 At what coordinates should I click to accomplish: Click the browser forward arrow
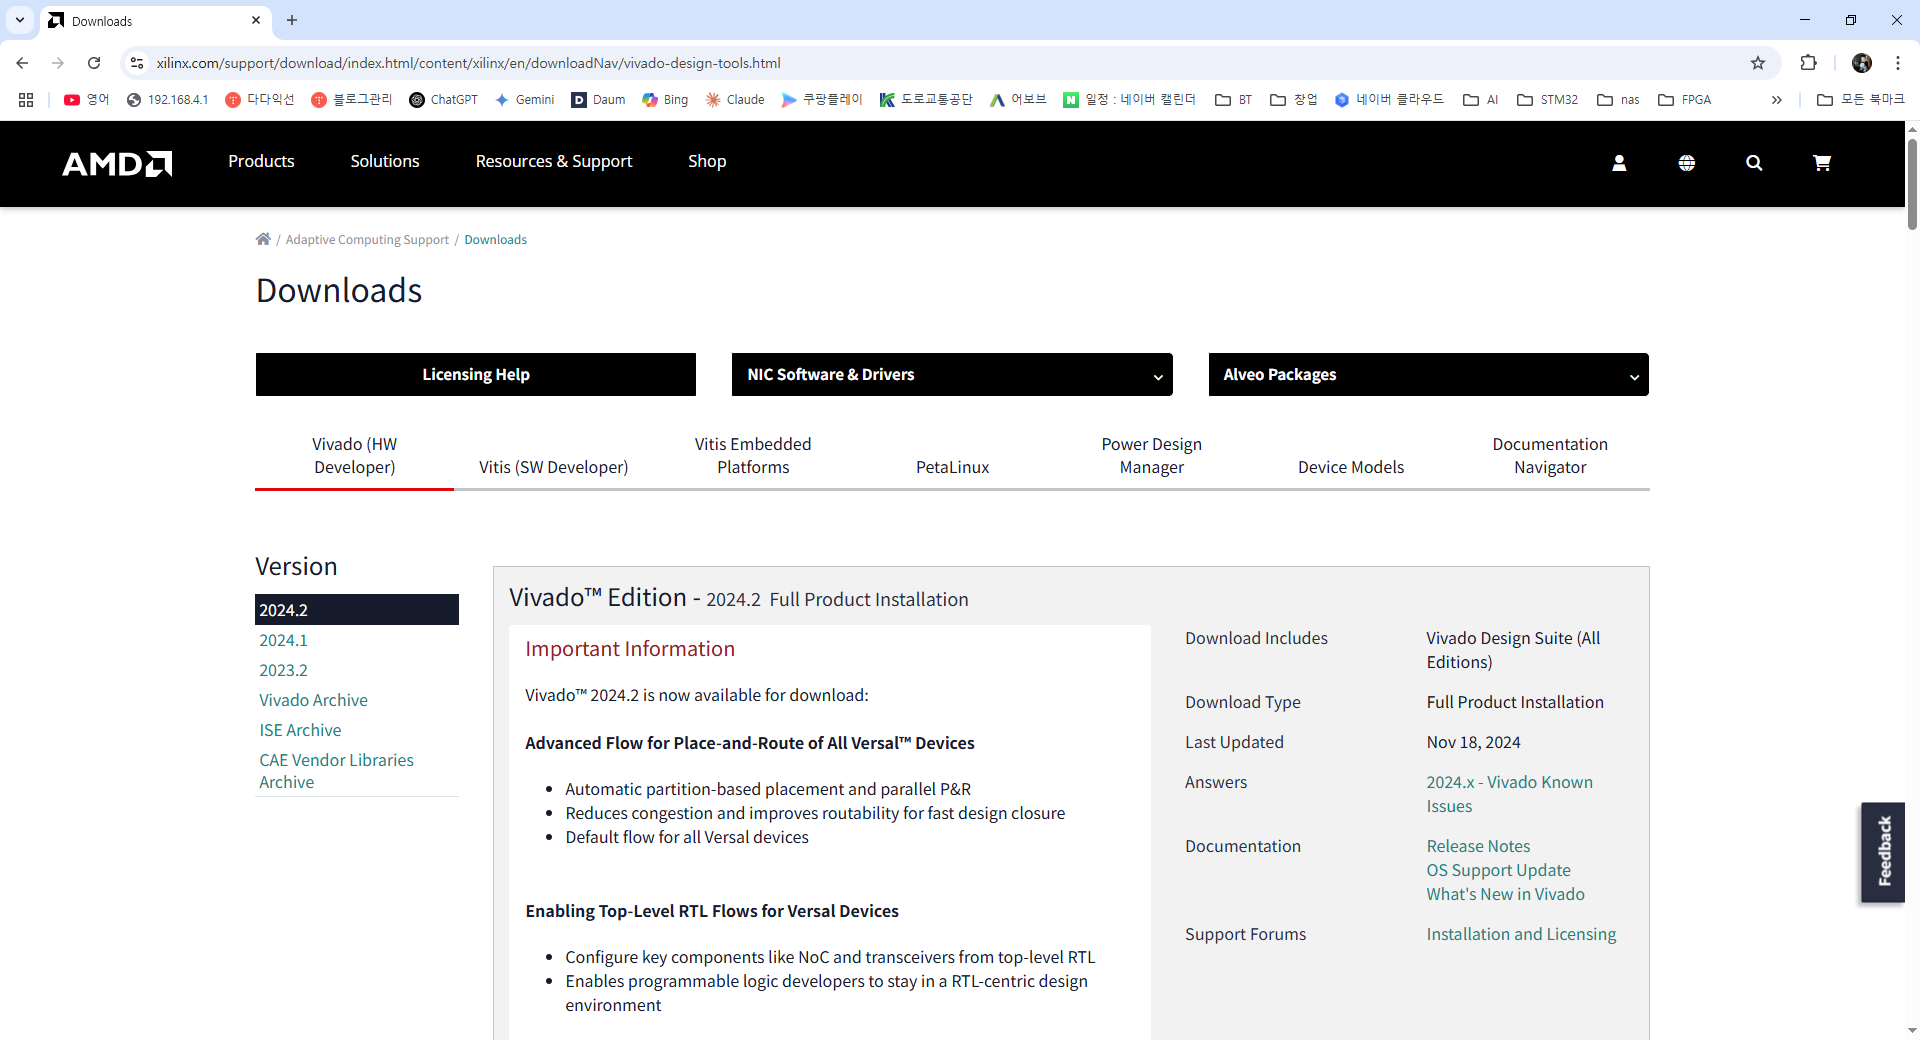(x=58, y=63)
